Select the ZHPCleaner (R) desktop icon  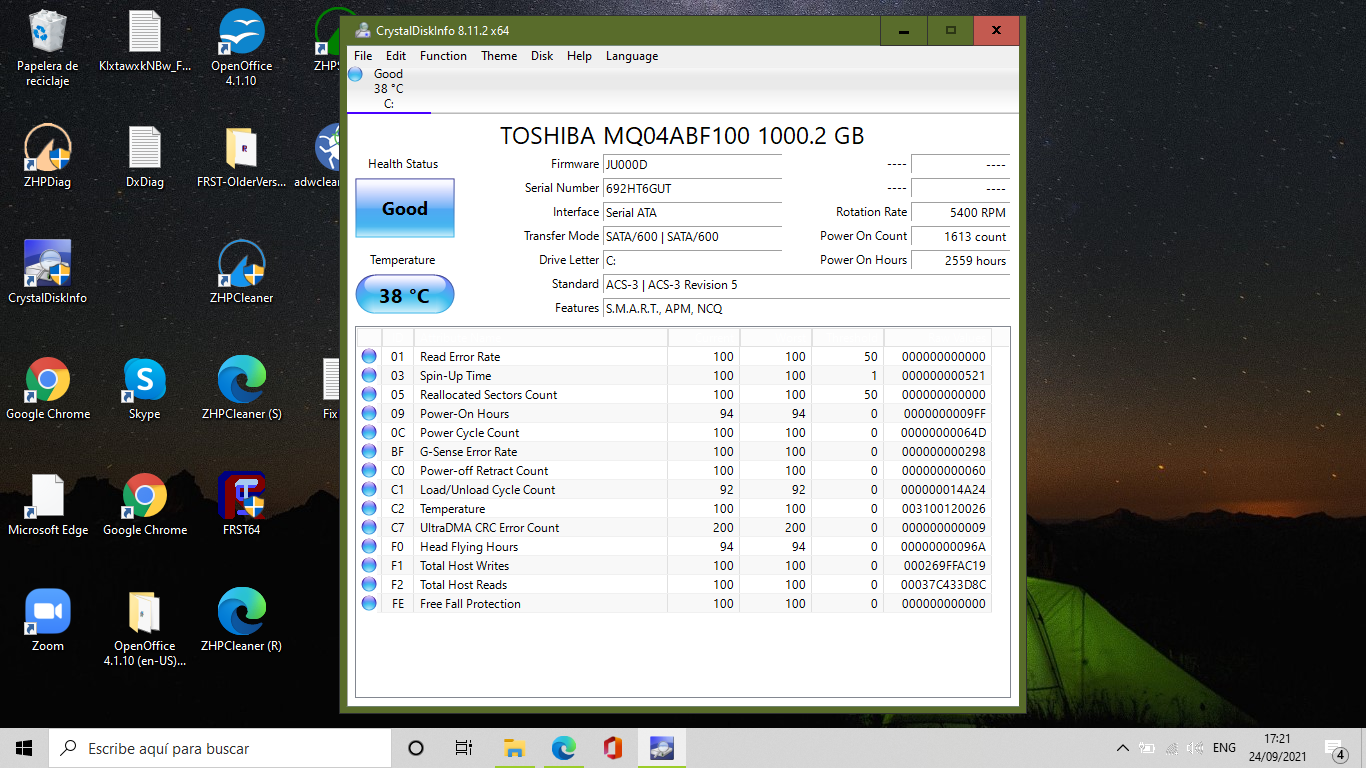pos(241,620)
